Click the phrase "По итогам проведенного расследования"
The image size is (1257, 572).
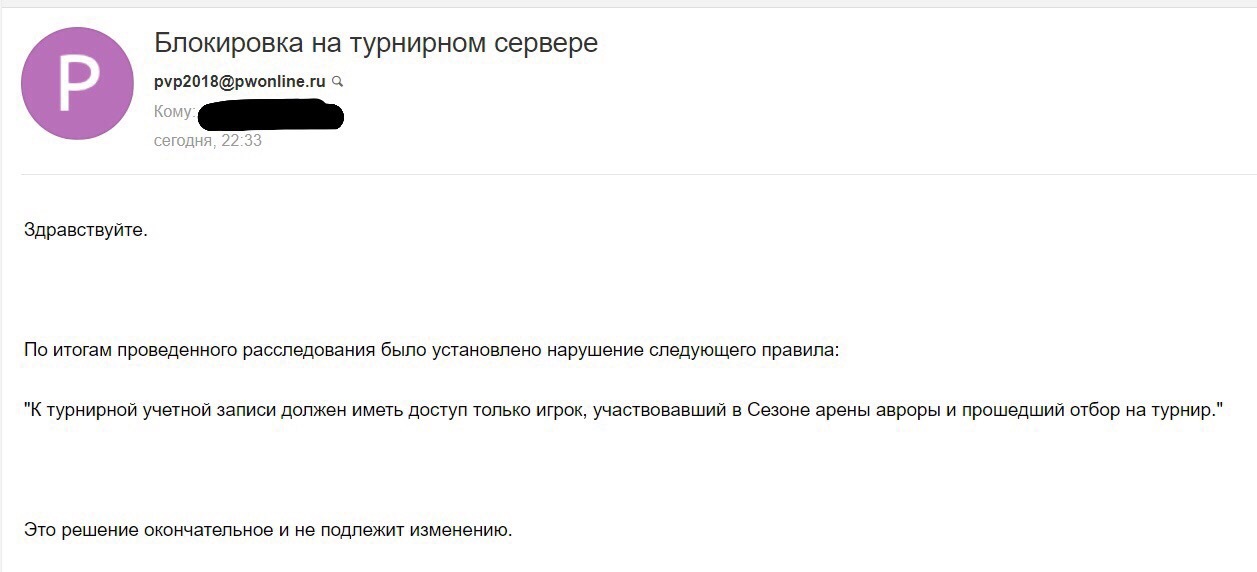[199, 351]
